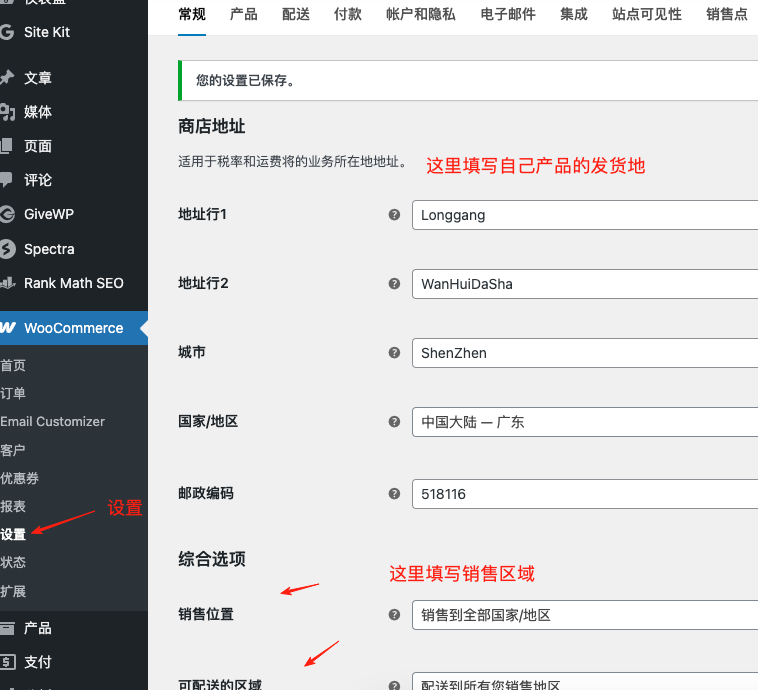Viewport: 758px width, 690px height.
Task: Click the pushpin icon beside 文章
Action: [x=7, y=78]
